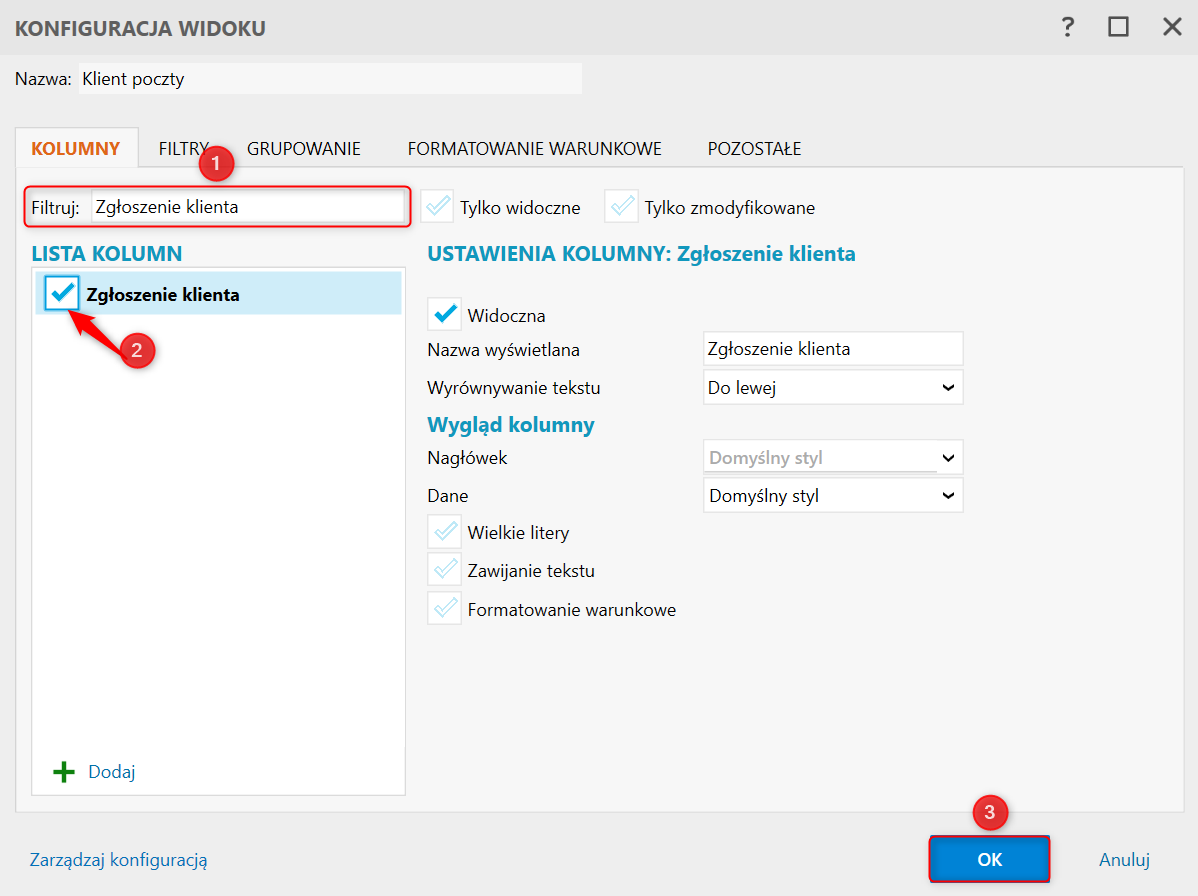This screenshot has height=896, width=1198.
Task: Open Wyrównywanie tekstu dropdown
Action: tap(833, 387)
